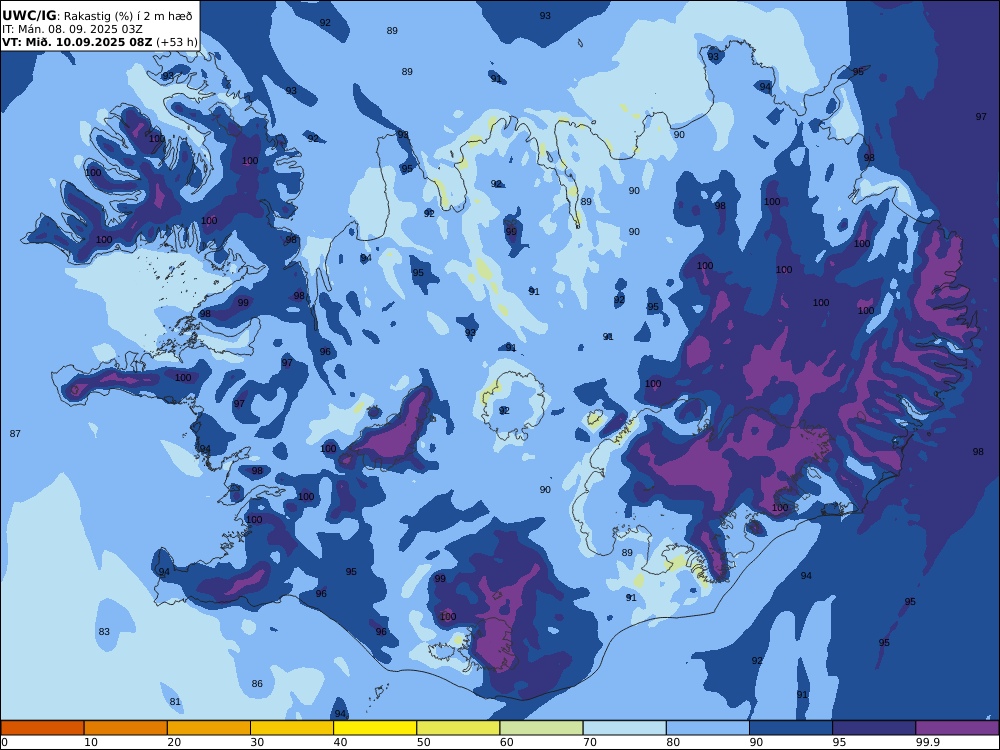Select the '83' humidity value on the map
1000x750 pixels.
click(104, 631)
